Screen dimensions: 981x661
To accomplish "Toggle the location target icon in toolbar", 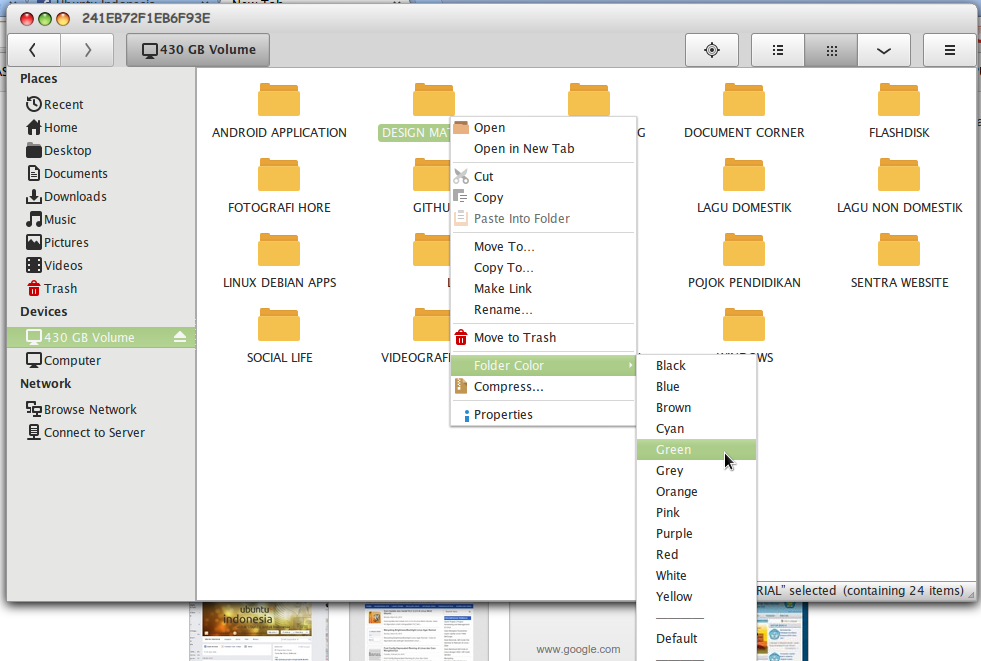I will click(712, 50).
